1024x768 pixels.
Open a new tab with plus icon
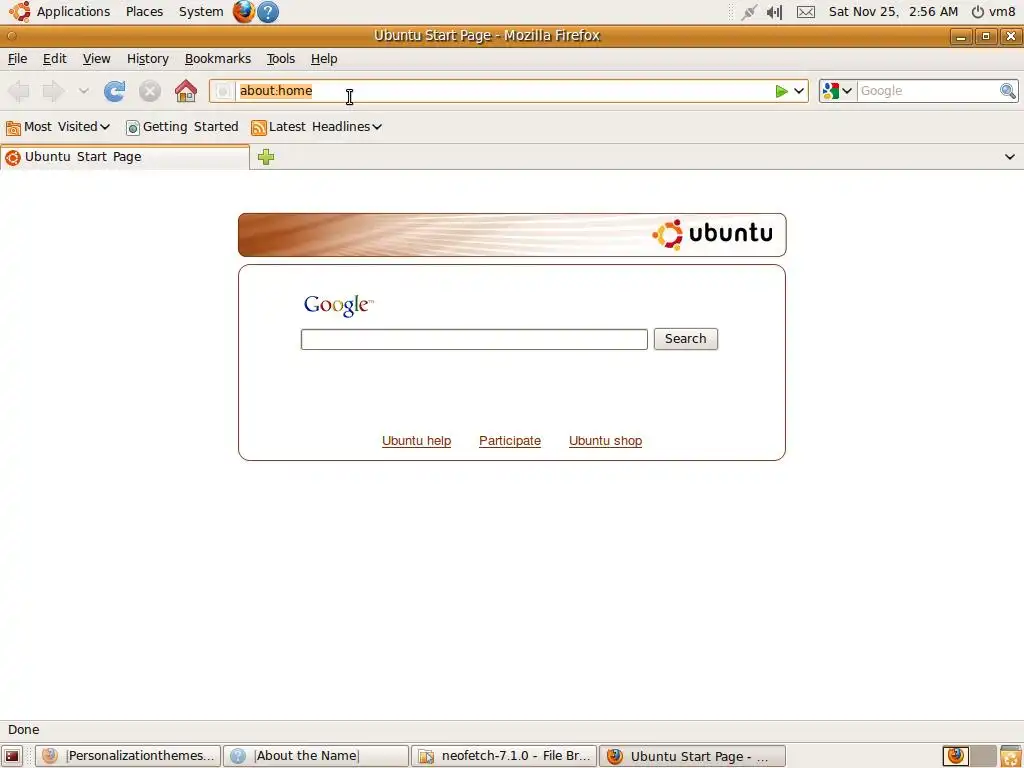(266, 157)
